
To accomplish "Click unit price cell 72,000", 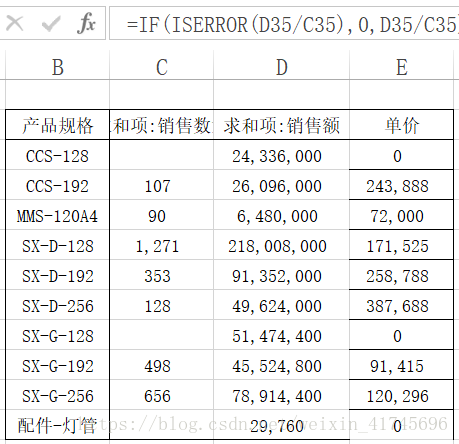I will pyautogui.click(x=402, y=215).
